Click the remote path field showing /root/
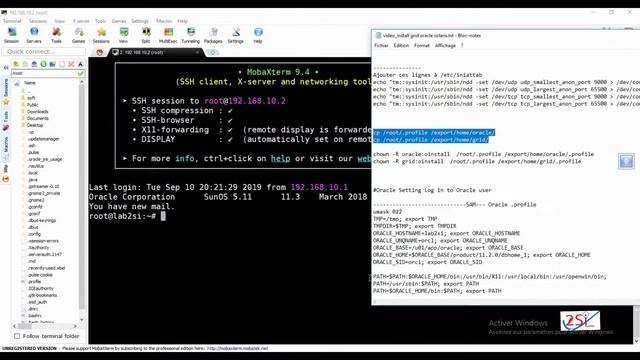 click(44, 73)
